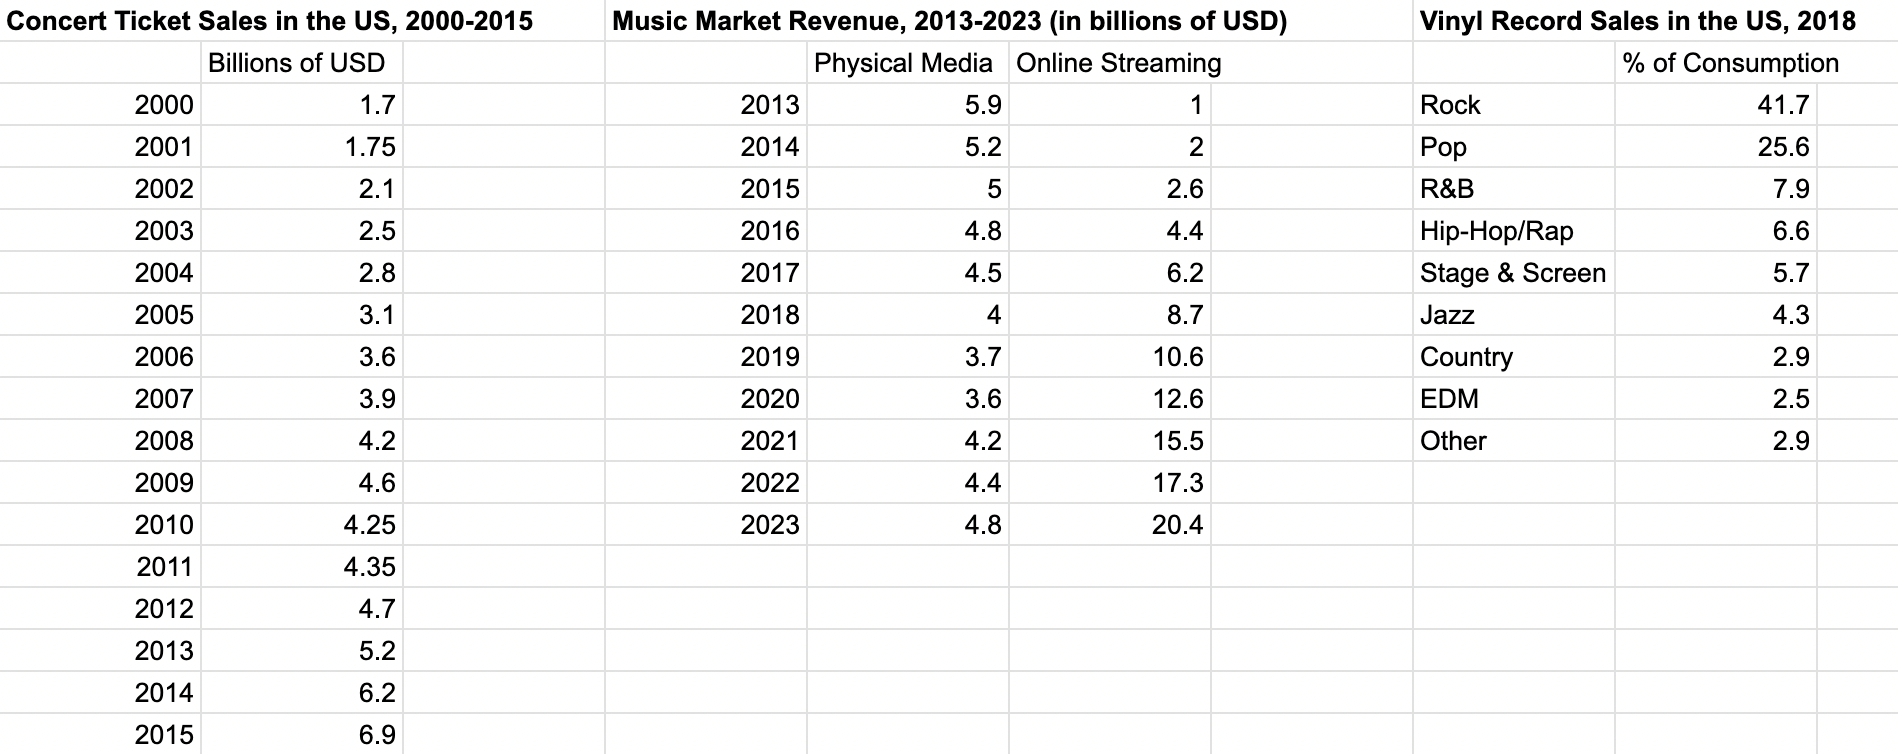Select the Concert Ticket Sales title cell
This screenshot has height=754, width=1898.
pos(270,21)
